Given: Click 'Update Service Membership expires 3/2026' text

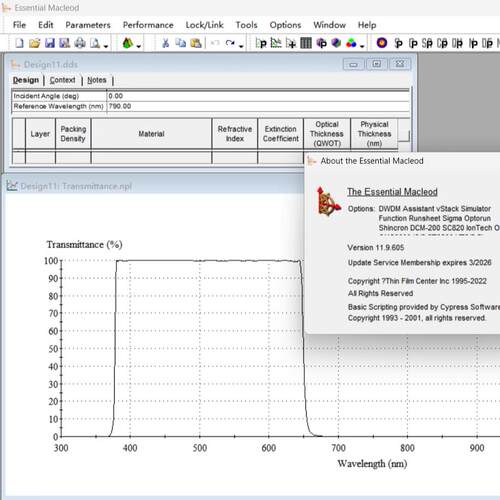Looking at the screenshot, I should [420, 263].
